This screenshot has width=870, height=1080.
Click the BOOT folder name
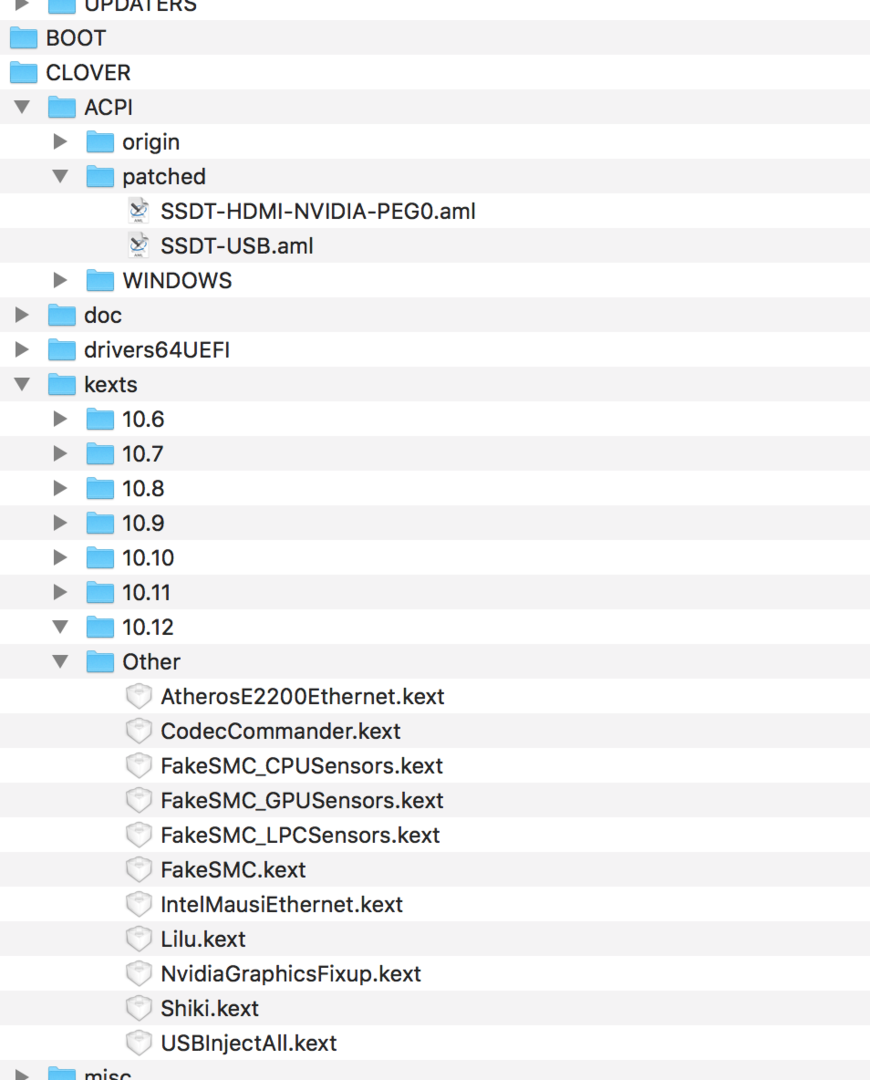tap(76, 38)
